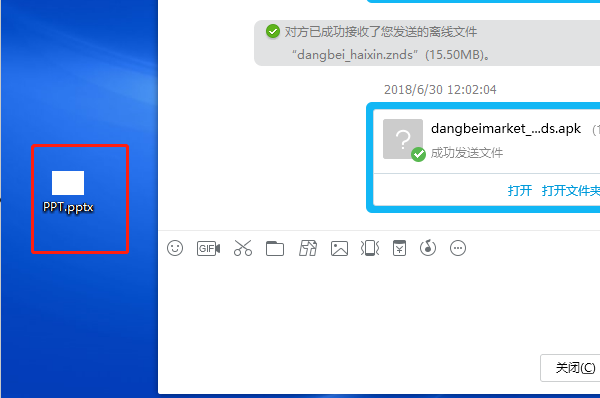Select the scissors screenshot tool

point(243,248)
